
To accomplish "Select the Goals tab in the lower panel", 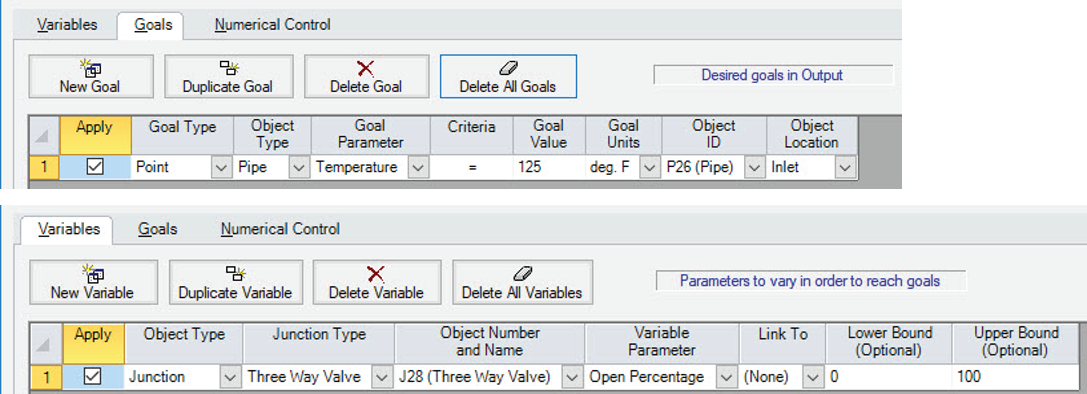I will (x=157, y=228).
